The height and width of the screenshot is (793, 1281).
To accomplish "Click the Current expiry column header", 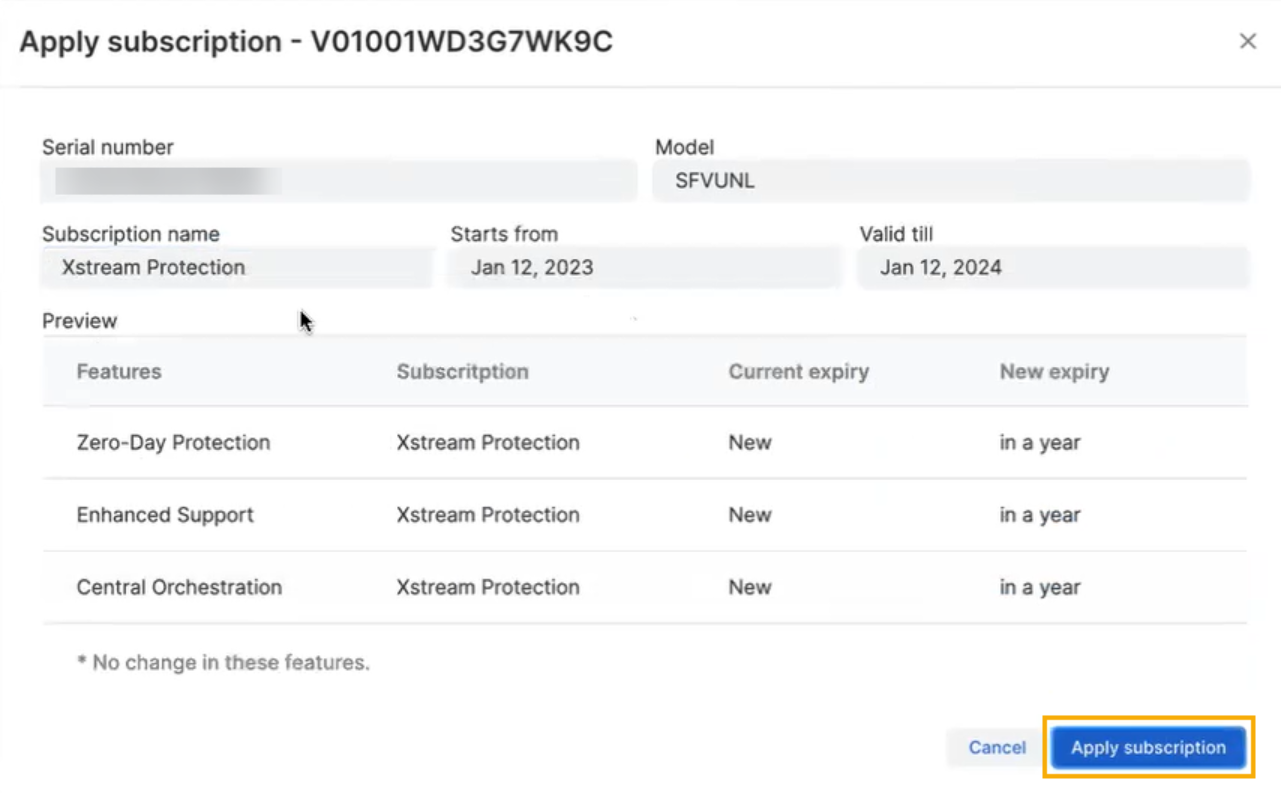I will 798,371.
